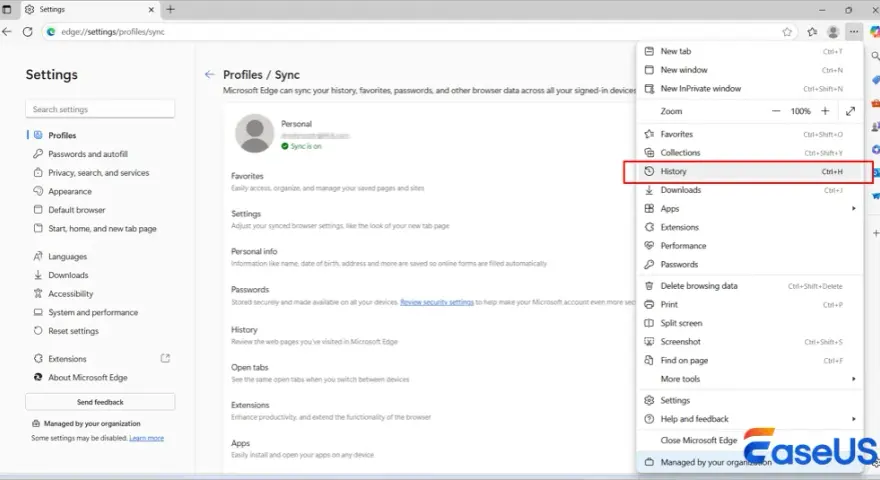Click Managed by your organization menu entry
Screen dimensions: 880x480
[749, 463]
